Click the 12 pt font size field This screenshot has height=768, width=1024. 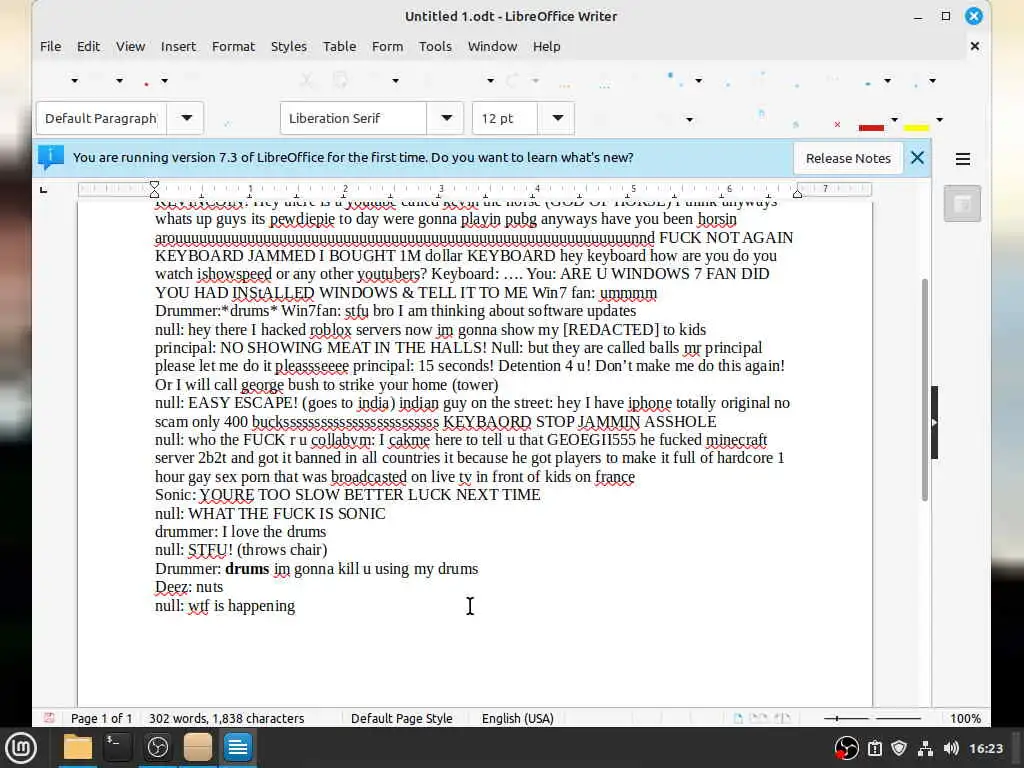coord(505,118)
